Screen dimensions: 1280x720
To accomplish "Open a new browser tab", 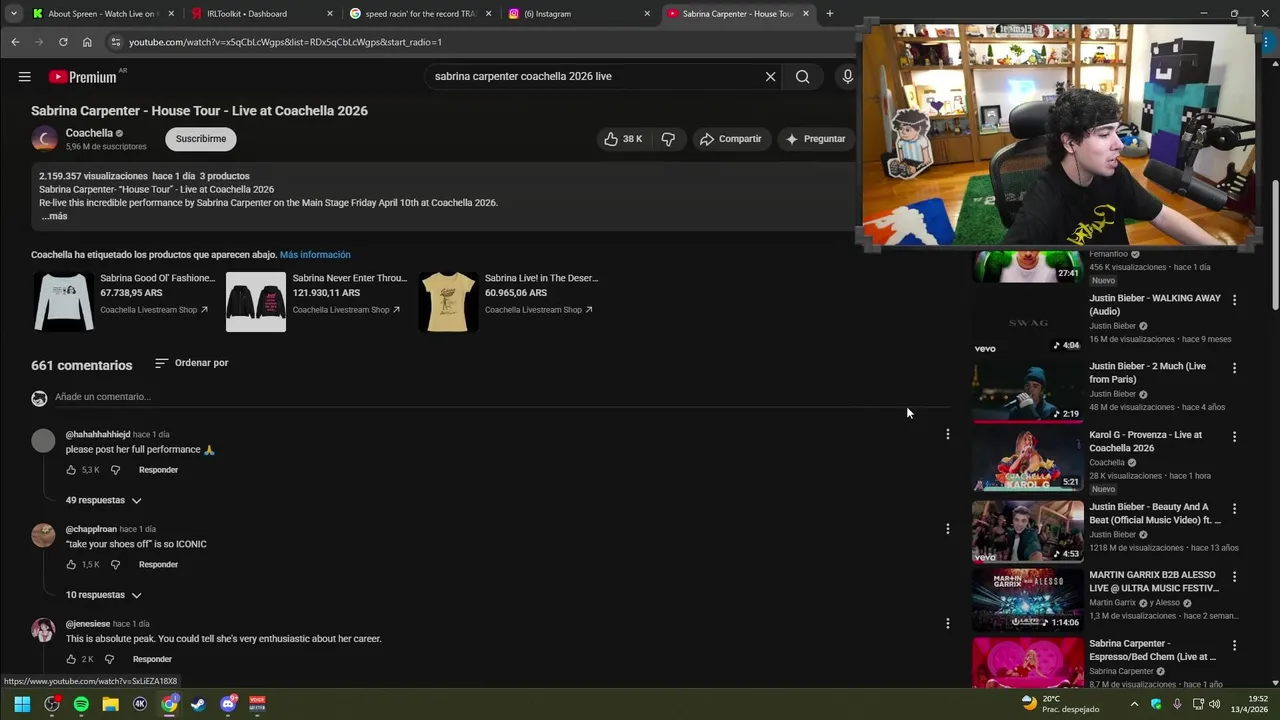I will point(829,14).
